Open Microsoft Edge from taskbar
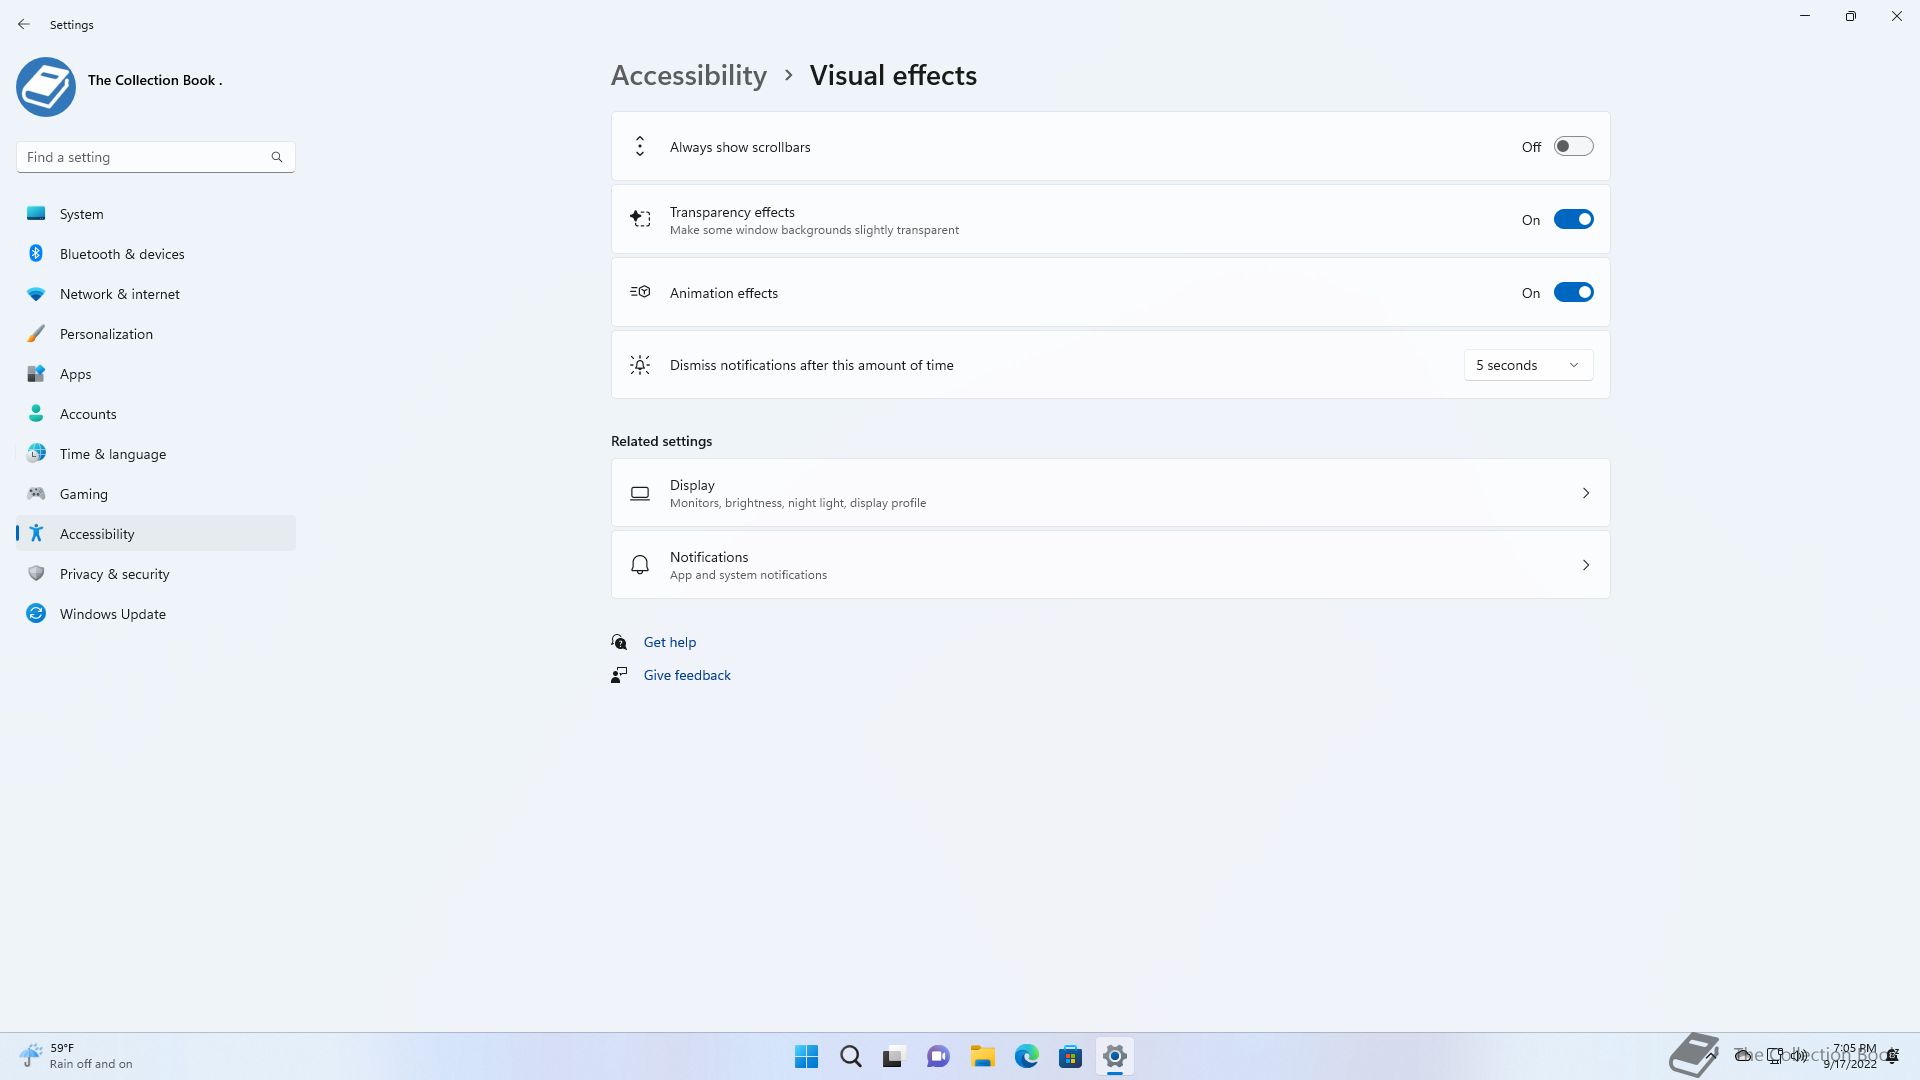Viewport: 1920px width, 1080px height. tap(1027, 1056)
